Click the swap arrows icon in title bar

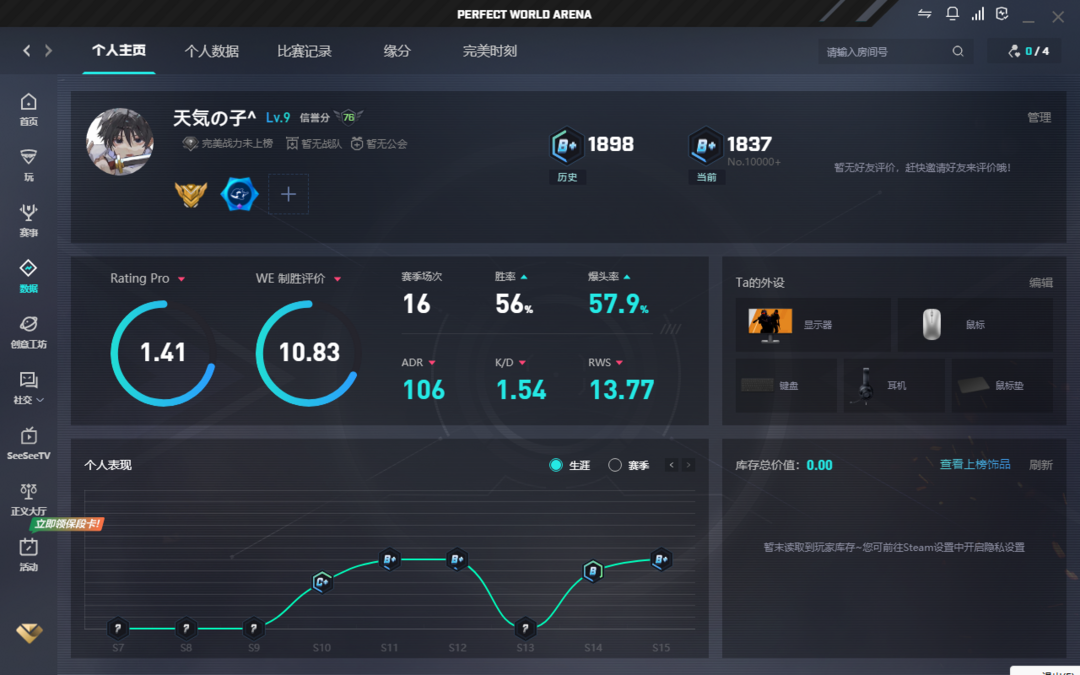(x=924, y=14)
